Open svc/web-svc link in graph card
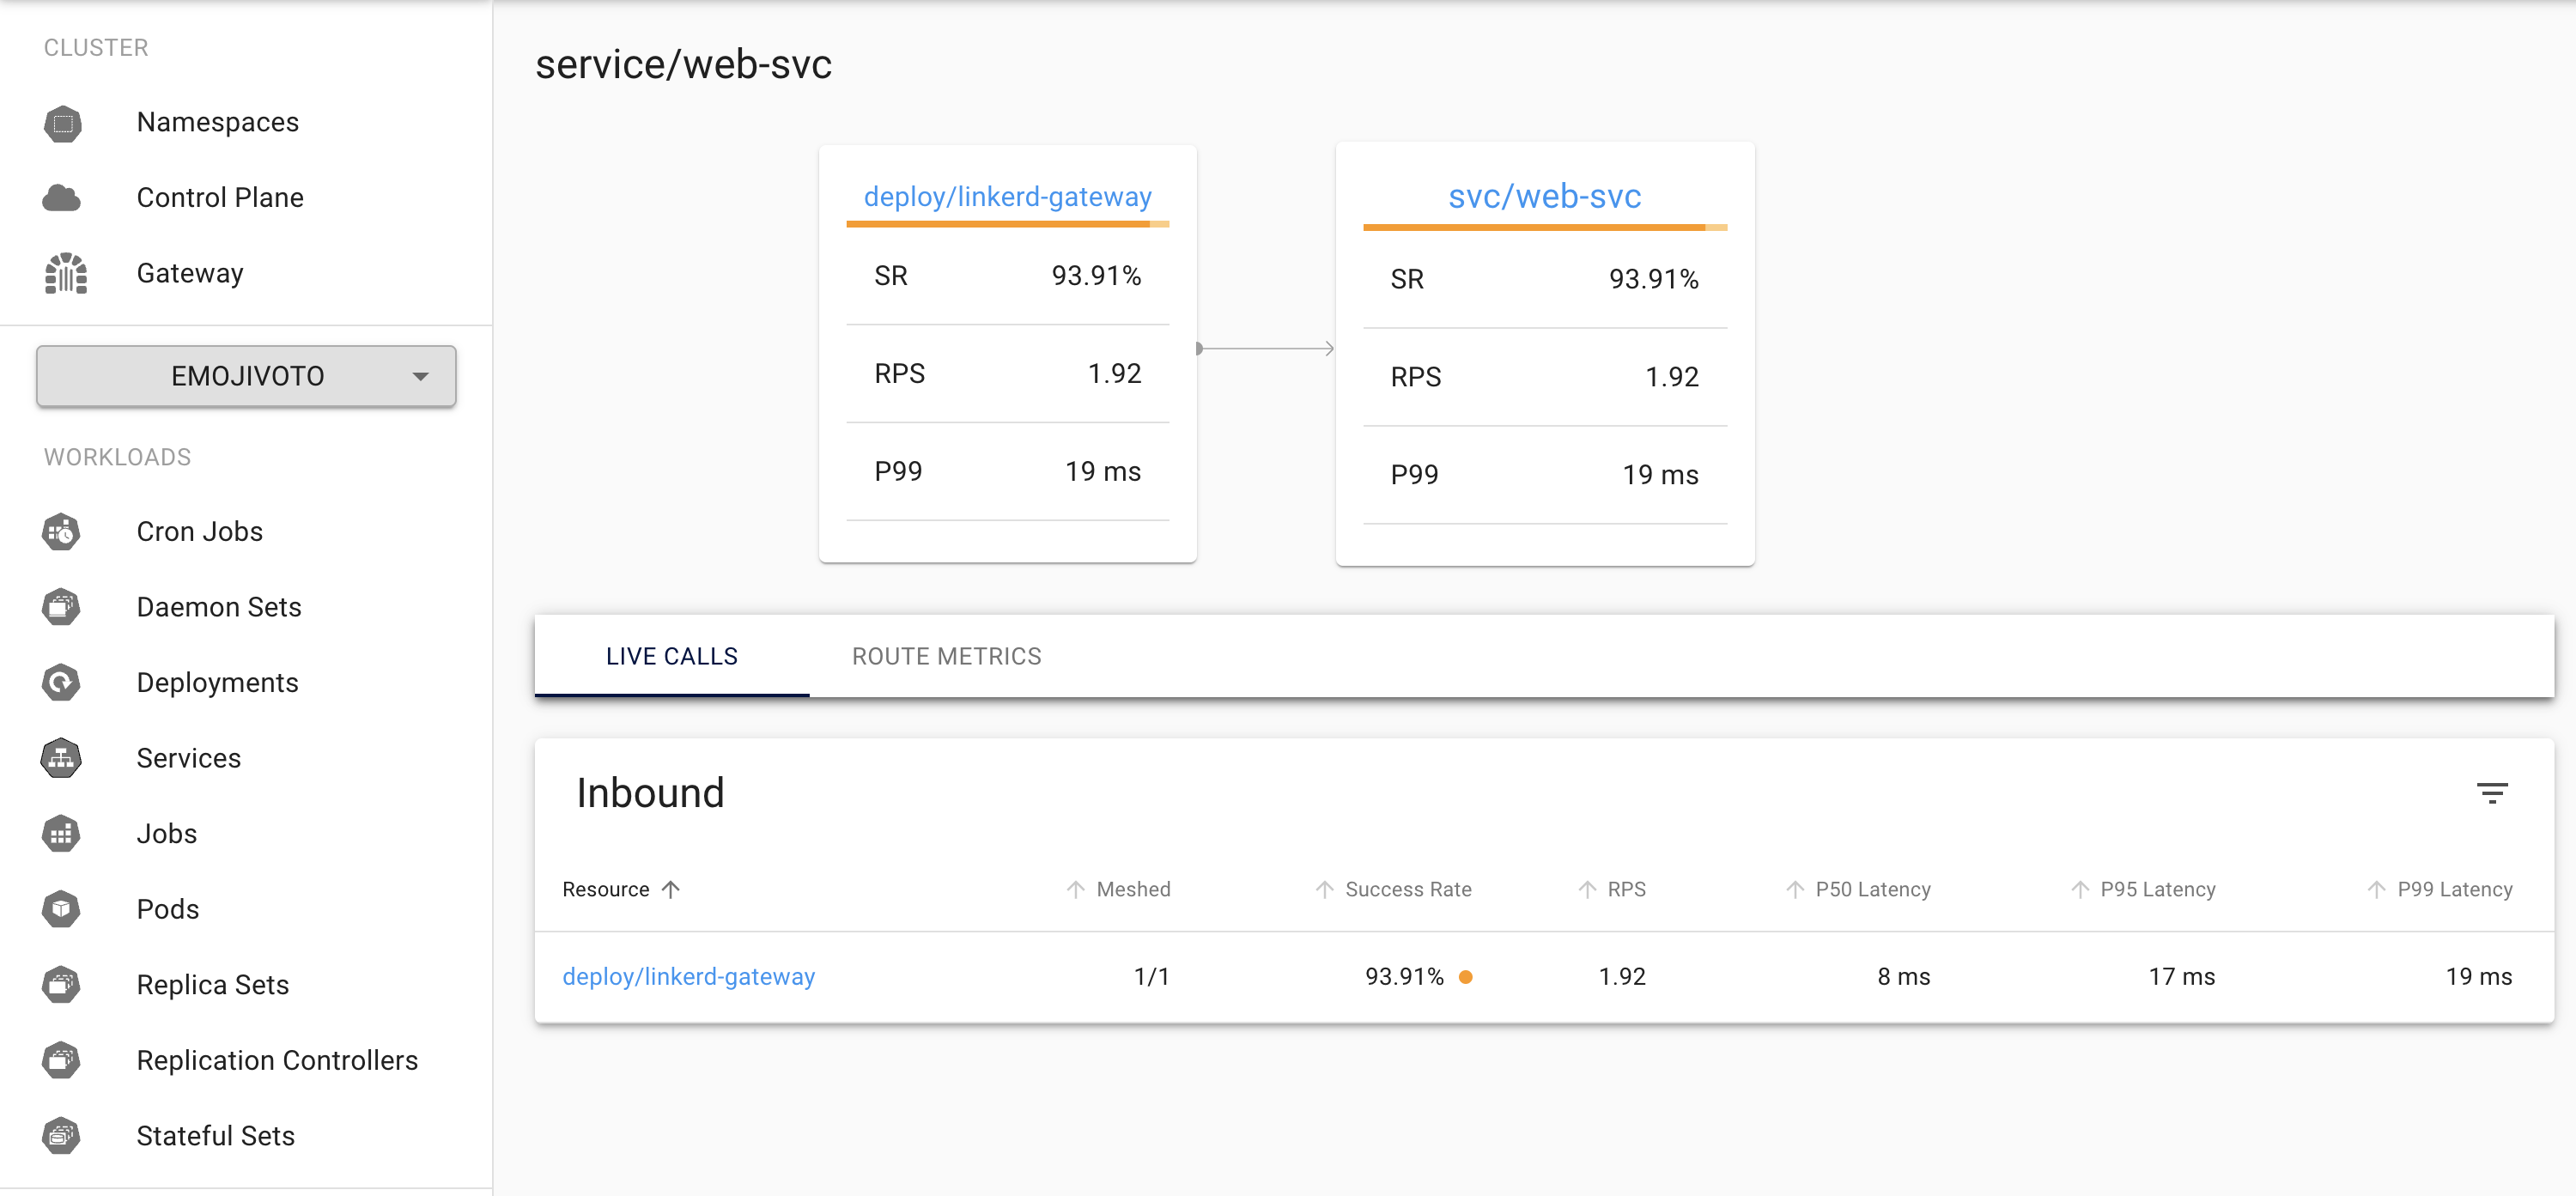The image size is (2576, 1196). click(x=1545, y=197)
